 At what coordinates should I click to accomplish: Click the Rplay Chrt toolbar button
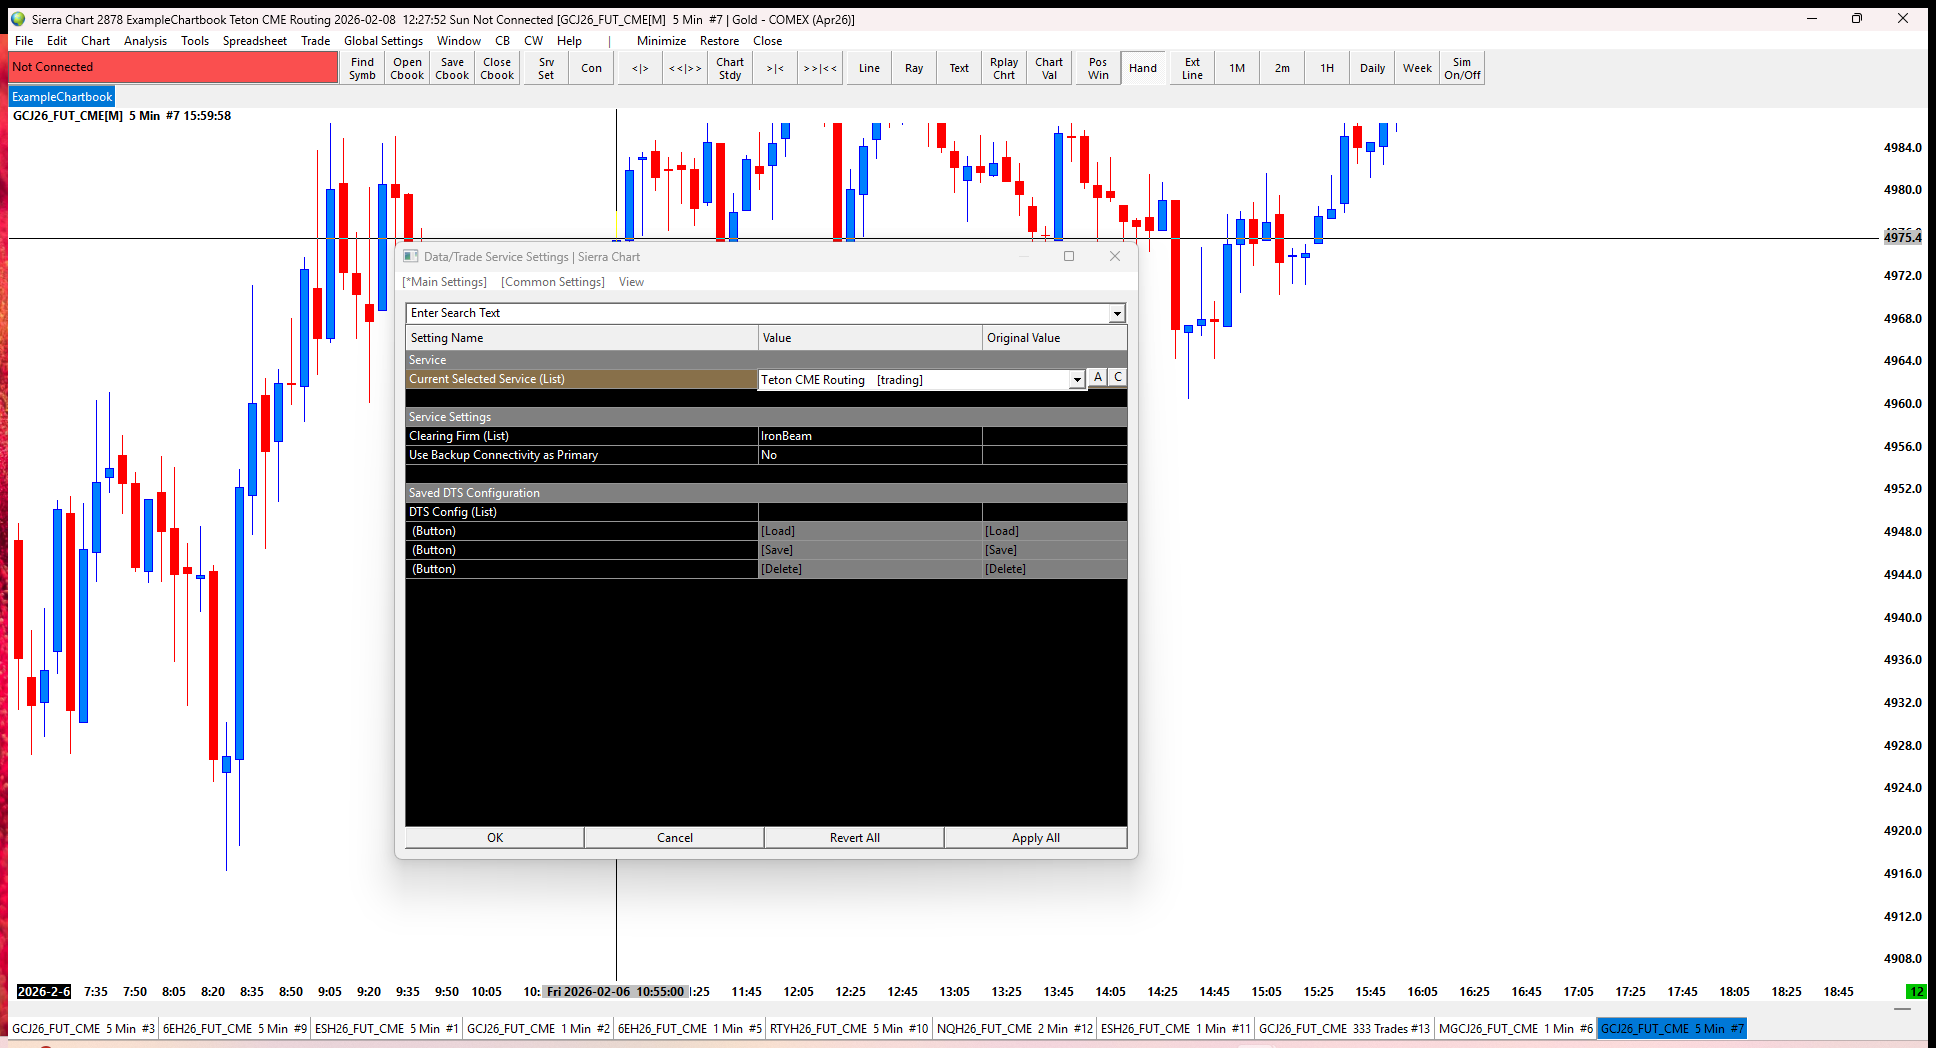[1004, 68]
